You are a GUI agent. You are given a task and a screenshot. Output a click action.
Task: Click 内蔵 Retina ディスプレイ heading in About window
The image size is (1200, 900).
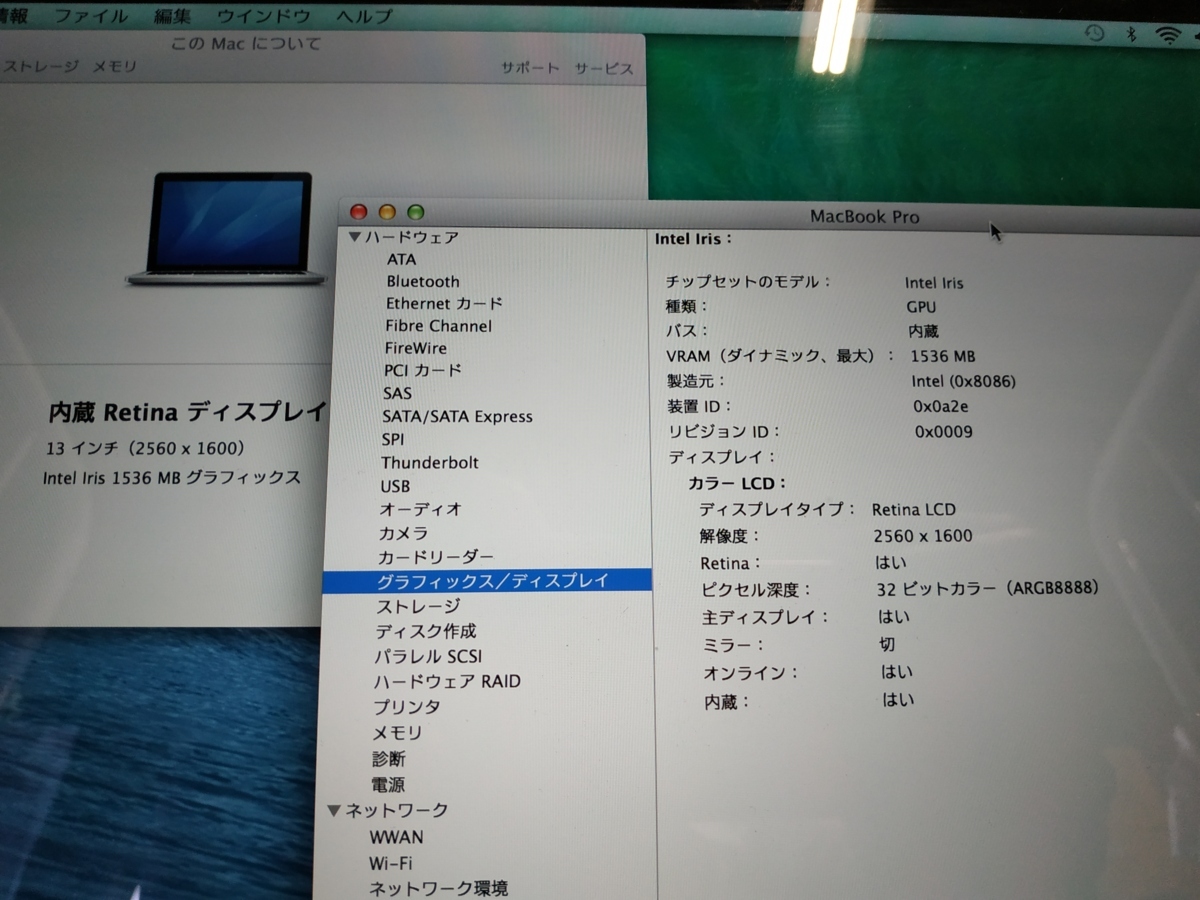point(188,412)
